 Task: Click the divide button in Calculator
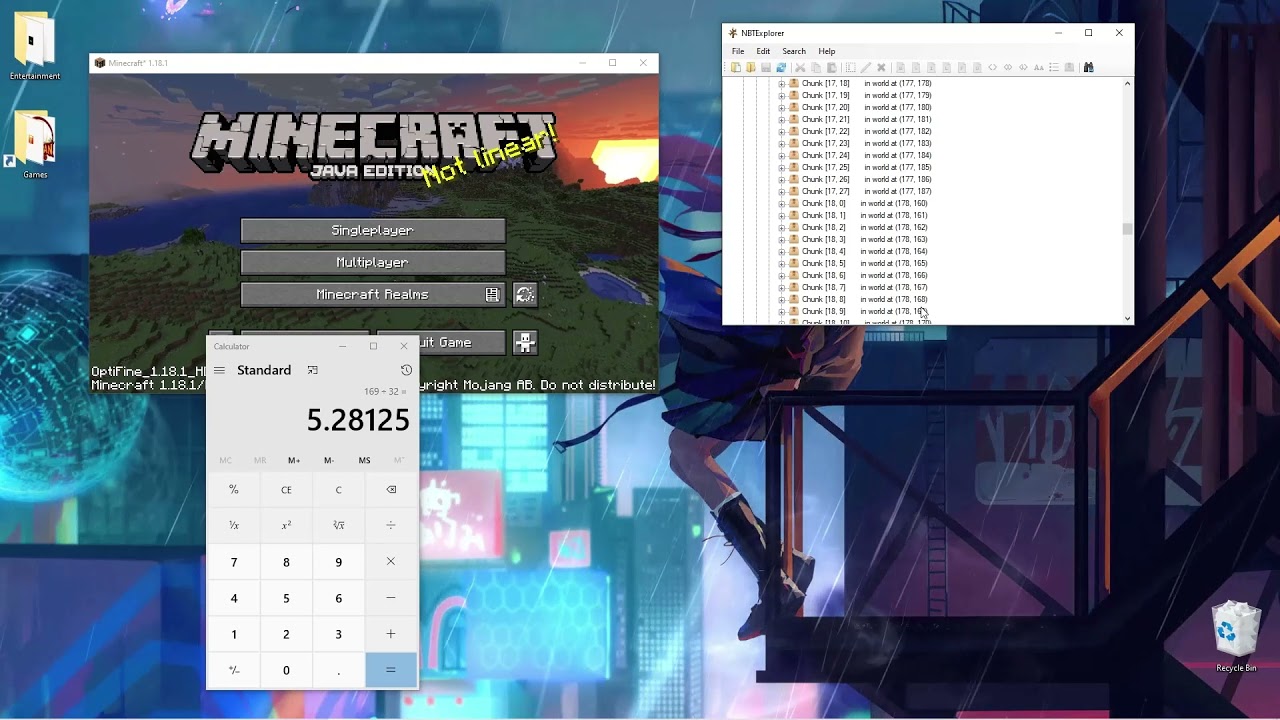(391, 525)
